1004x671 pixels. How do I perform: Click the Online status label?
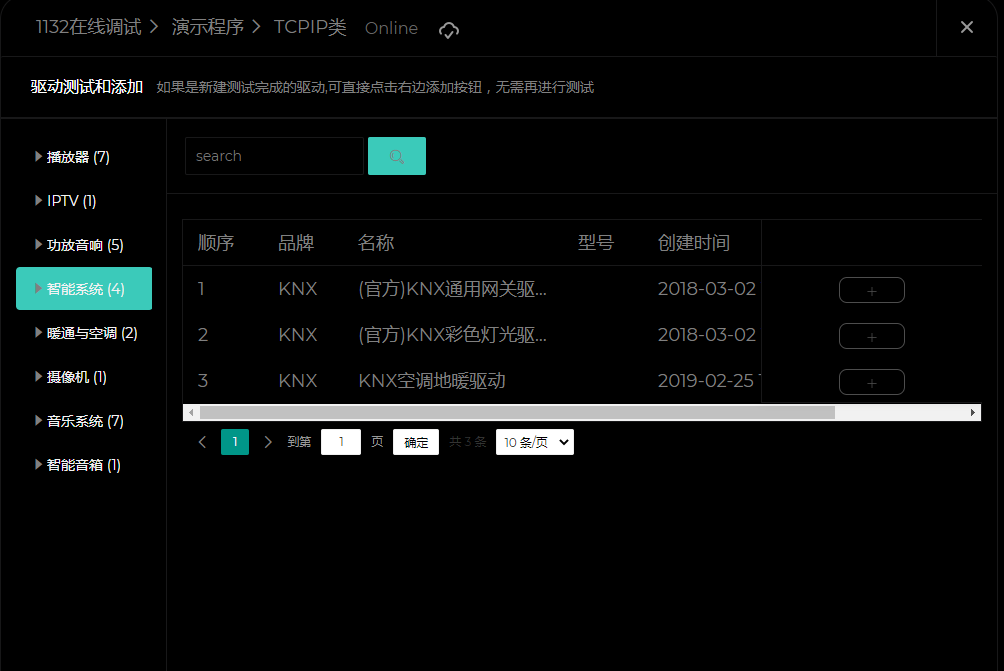pos(391,28)
